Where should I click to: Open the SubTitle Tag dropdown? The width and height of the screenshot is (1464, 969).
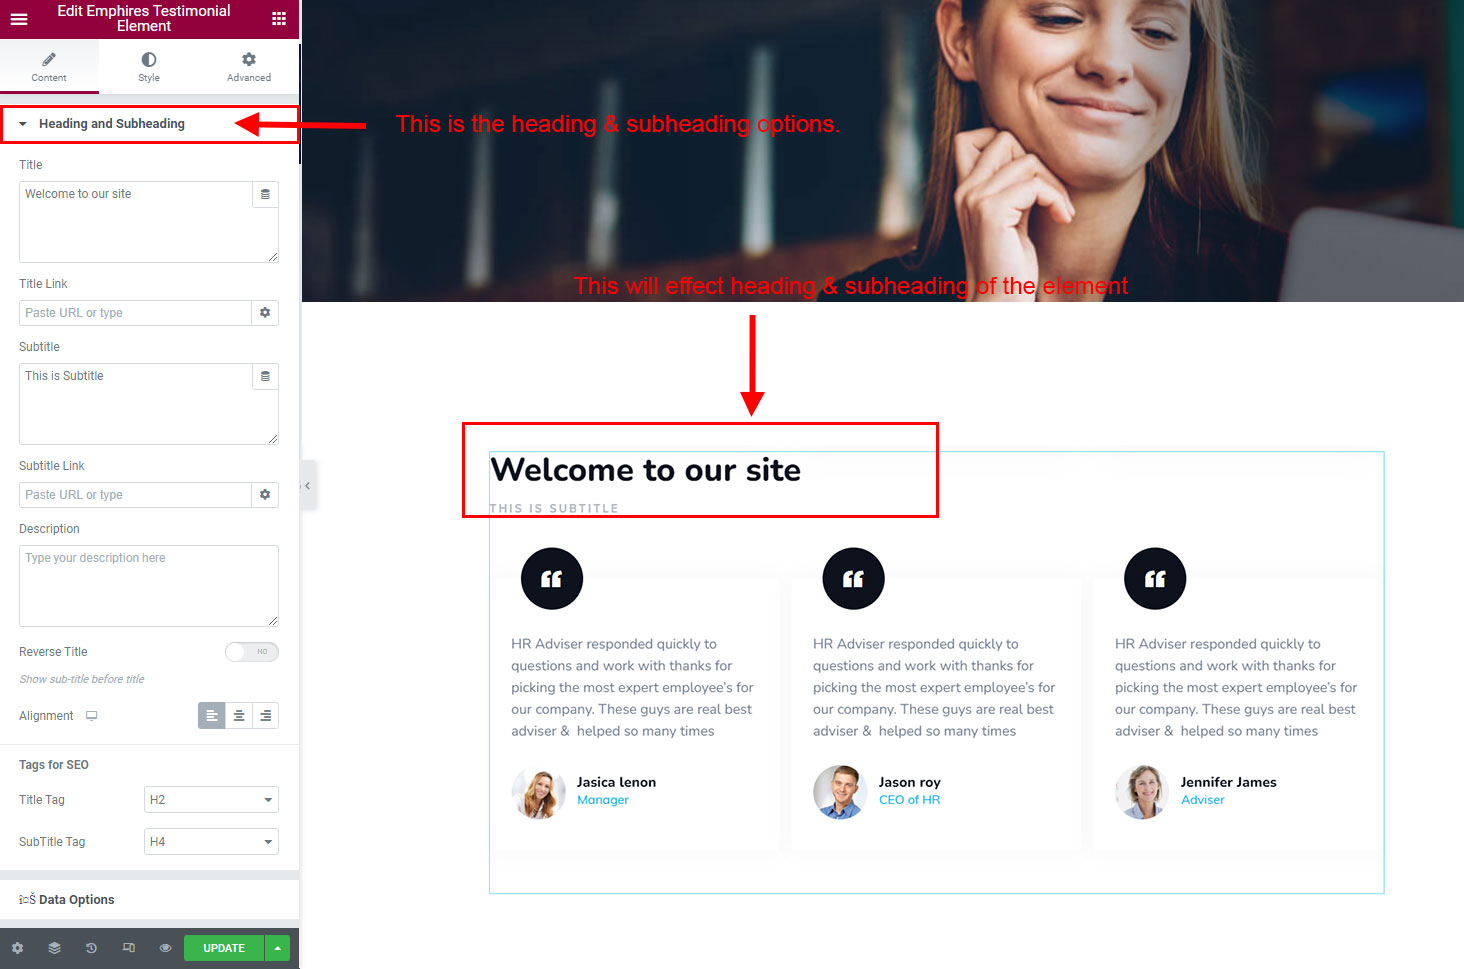click(x=211, y=842)
